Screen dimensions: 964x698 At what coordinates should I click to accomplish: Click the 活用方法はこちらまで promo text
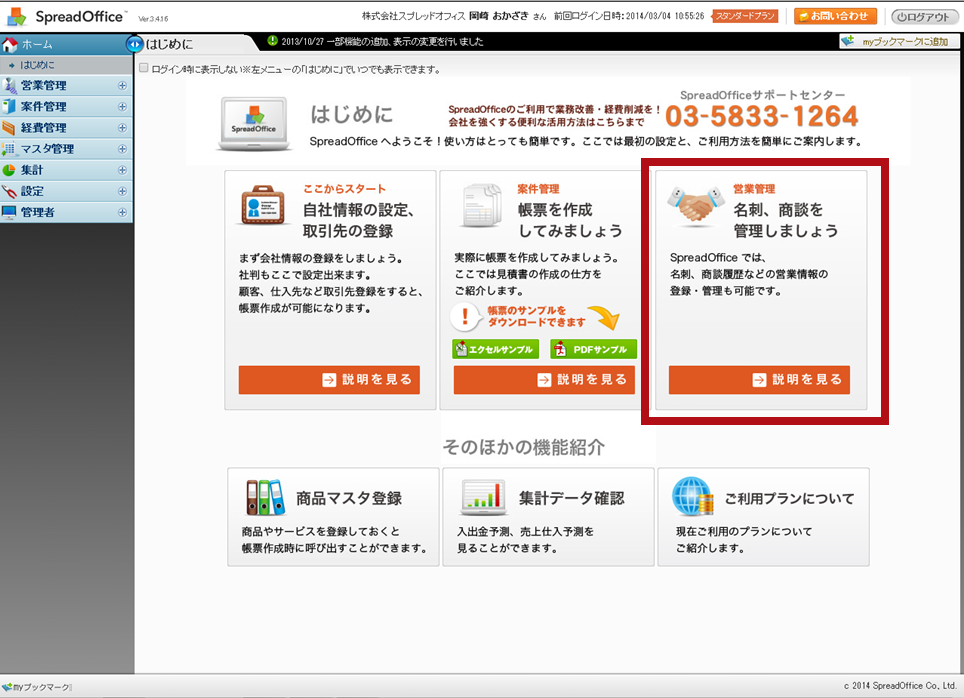point(547,122)
